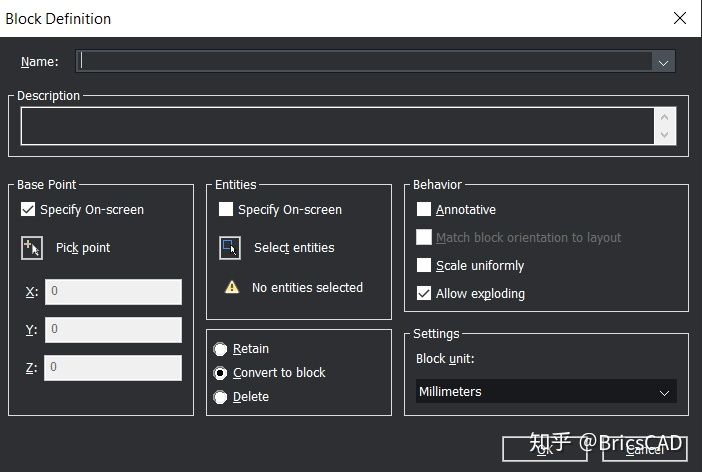Click the Description scroll up arrow

coord(664,117)
